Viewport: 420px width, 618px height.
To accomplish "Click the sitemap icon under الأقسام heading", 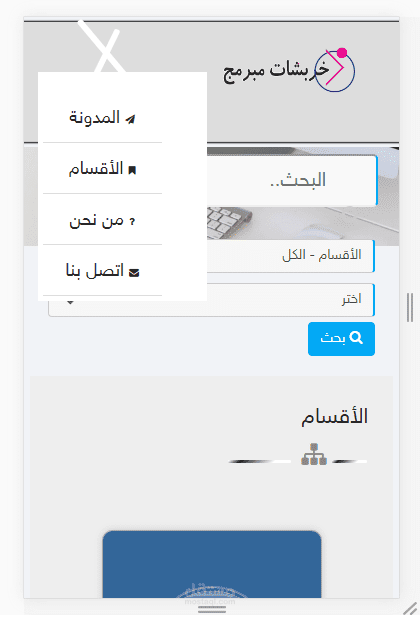I will tap(314, 454).
